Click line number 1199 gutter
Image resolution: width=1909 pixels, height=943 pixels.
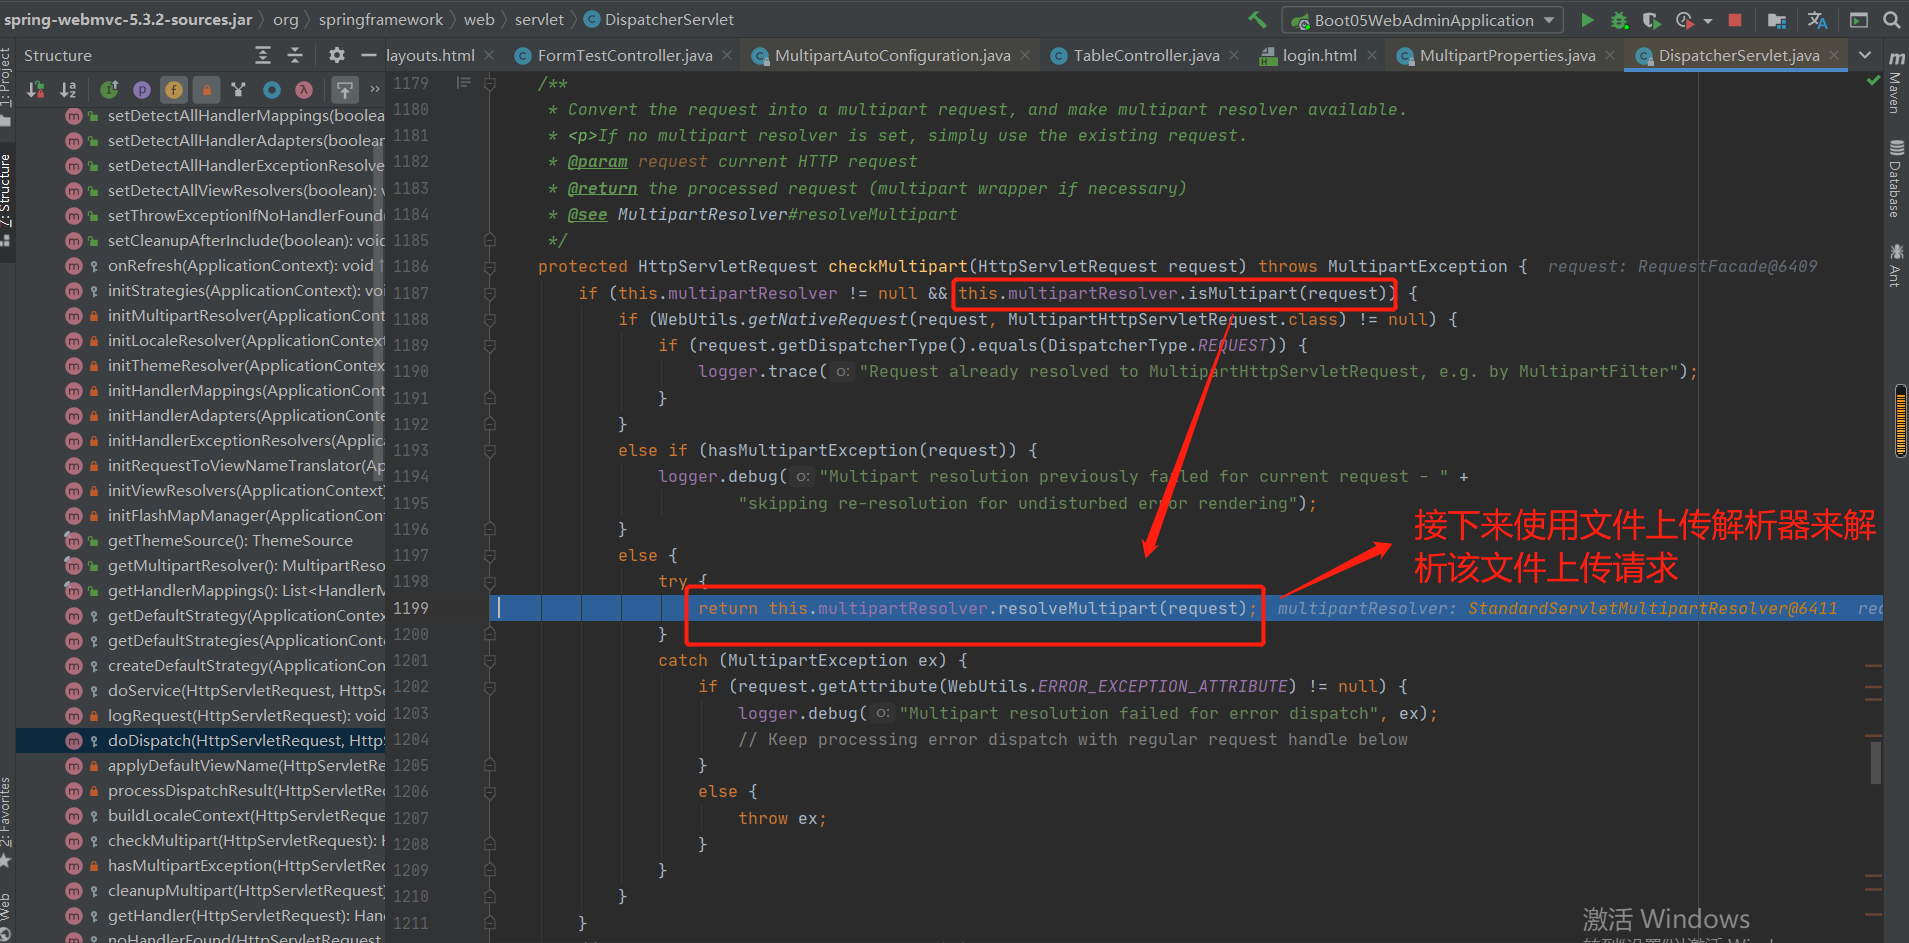click(x=411, y=608)
